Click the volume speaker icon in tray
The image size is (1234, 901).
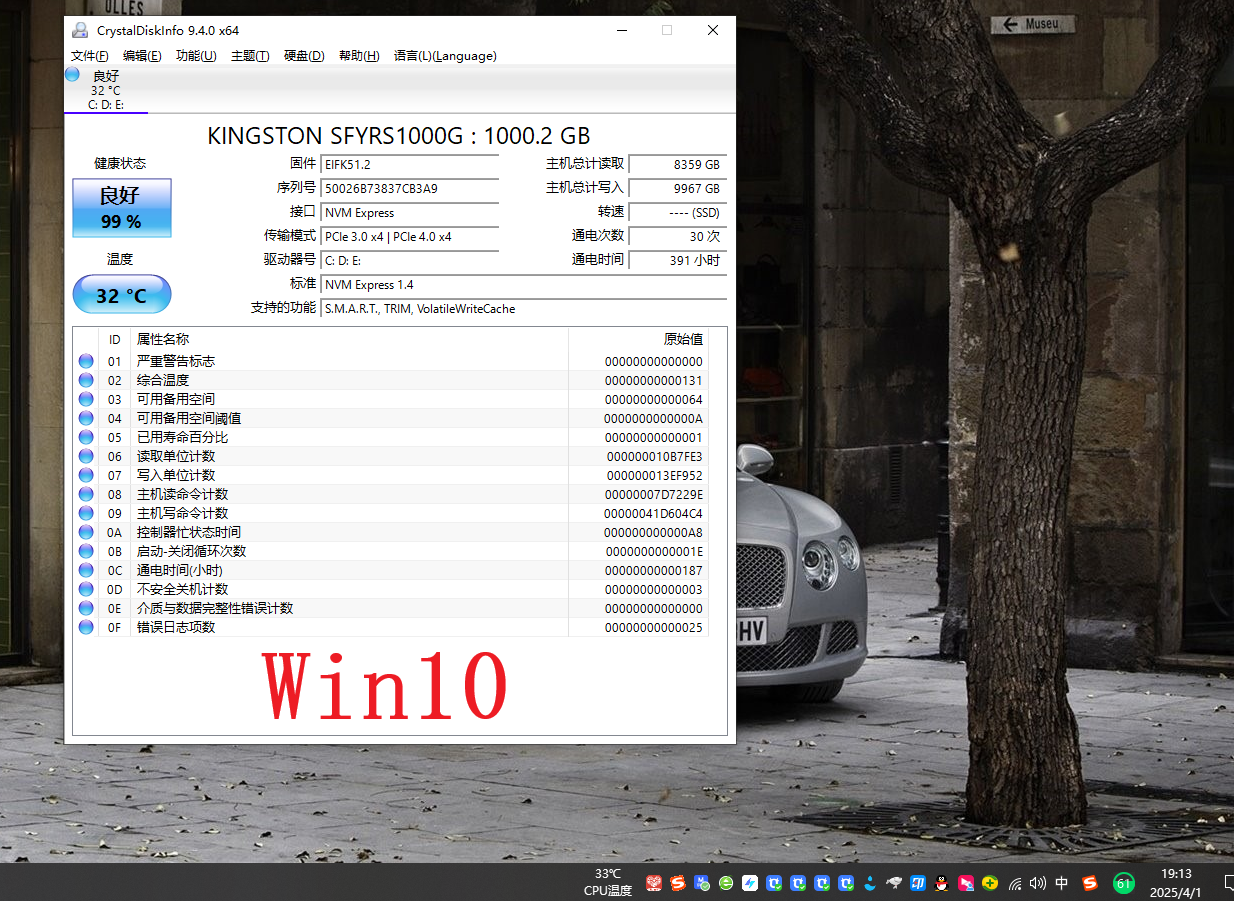point(1038,883)
